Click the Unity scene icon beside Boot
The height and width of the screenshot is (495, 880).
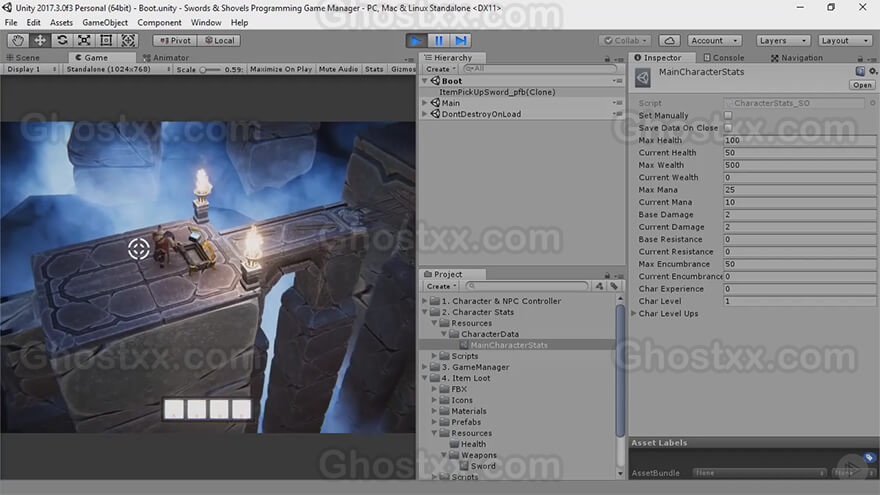(436, 81)
